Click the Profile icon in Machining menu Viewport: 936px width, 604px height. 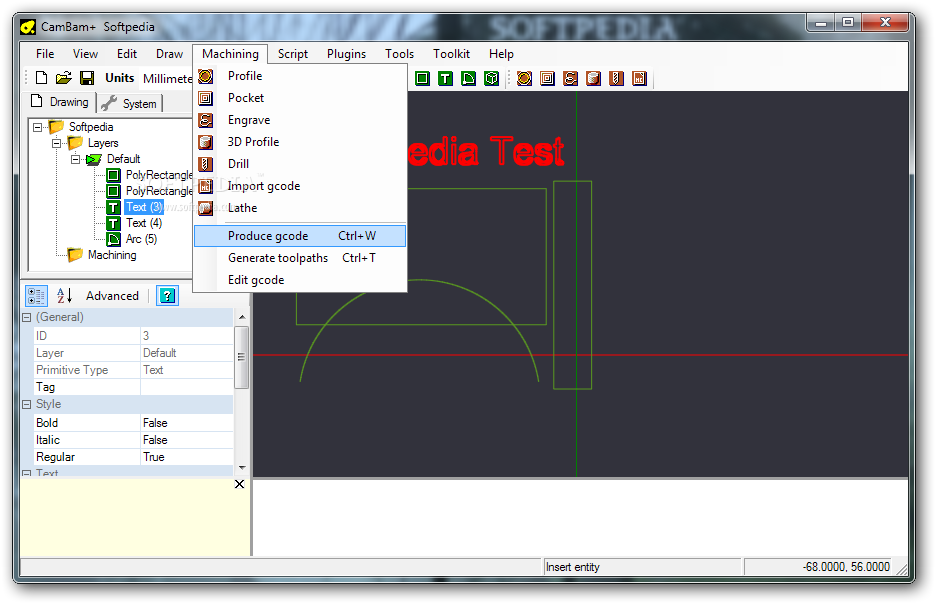205,76
